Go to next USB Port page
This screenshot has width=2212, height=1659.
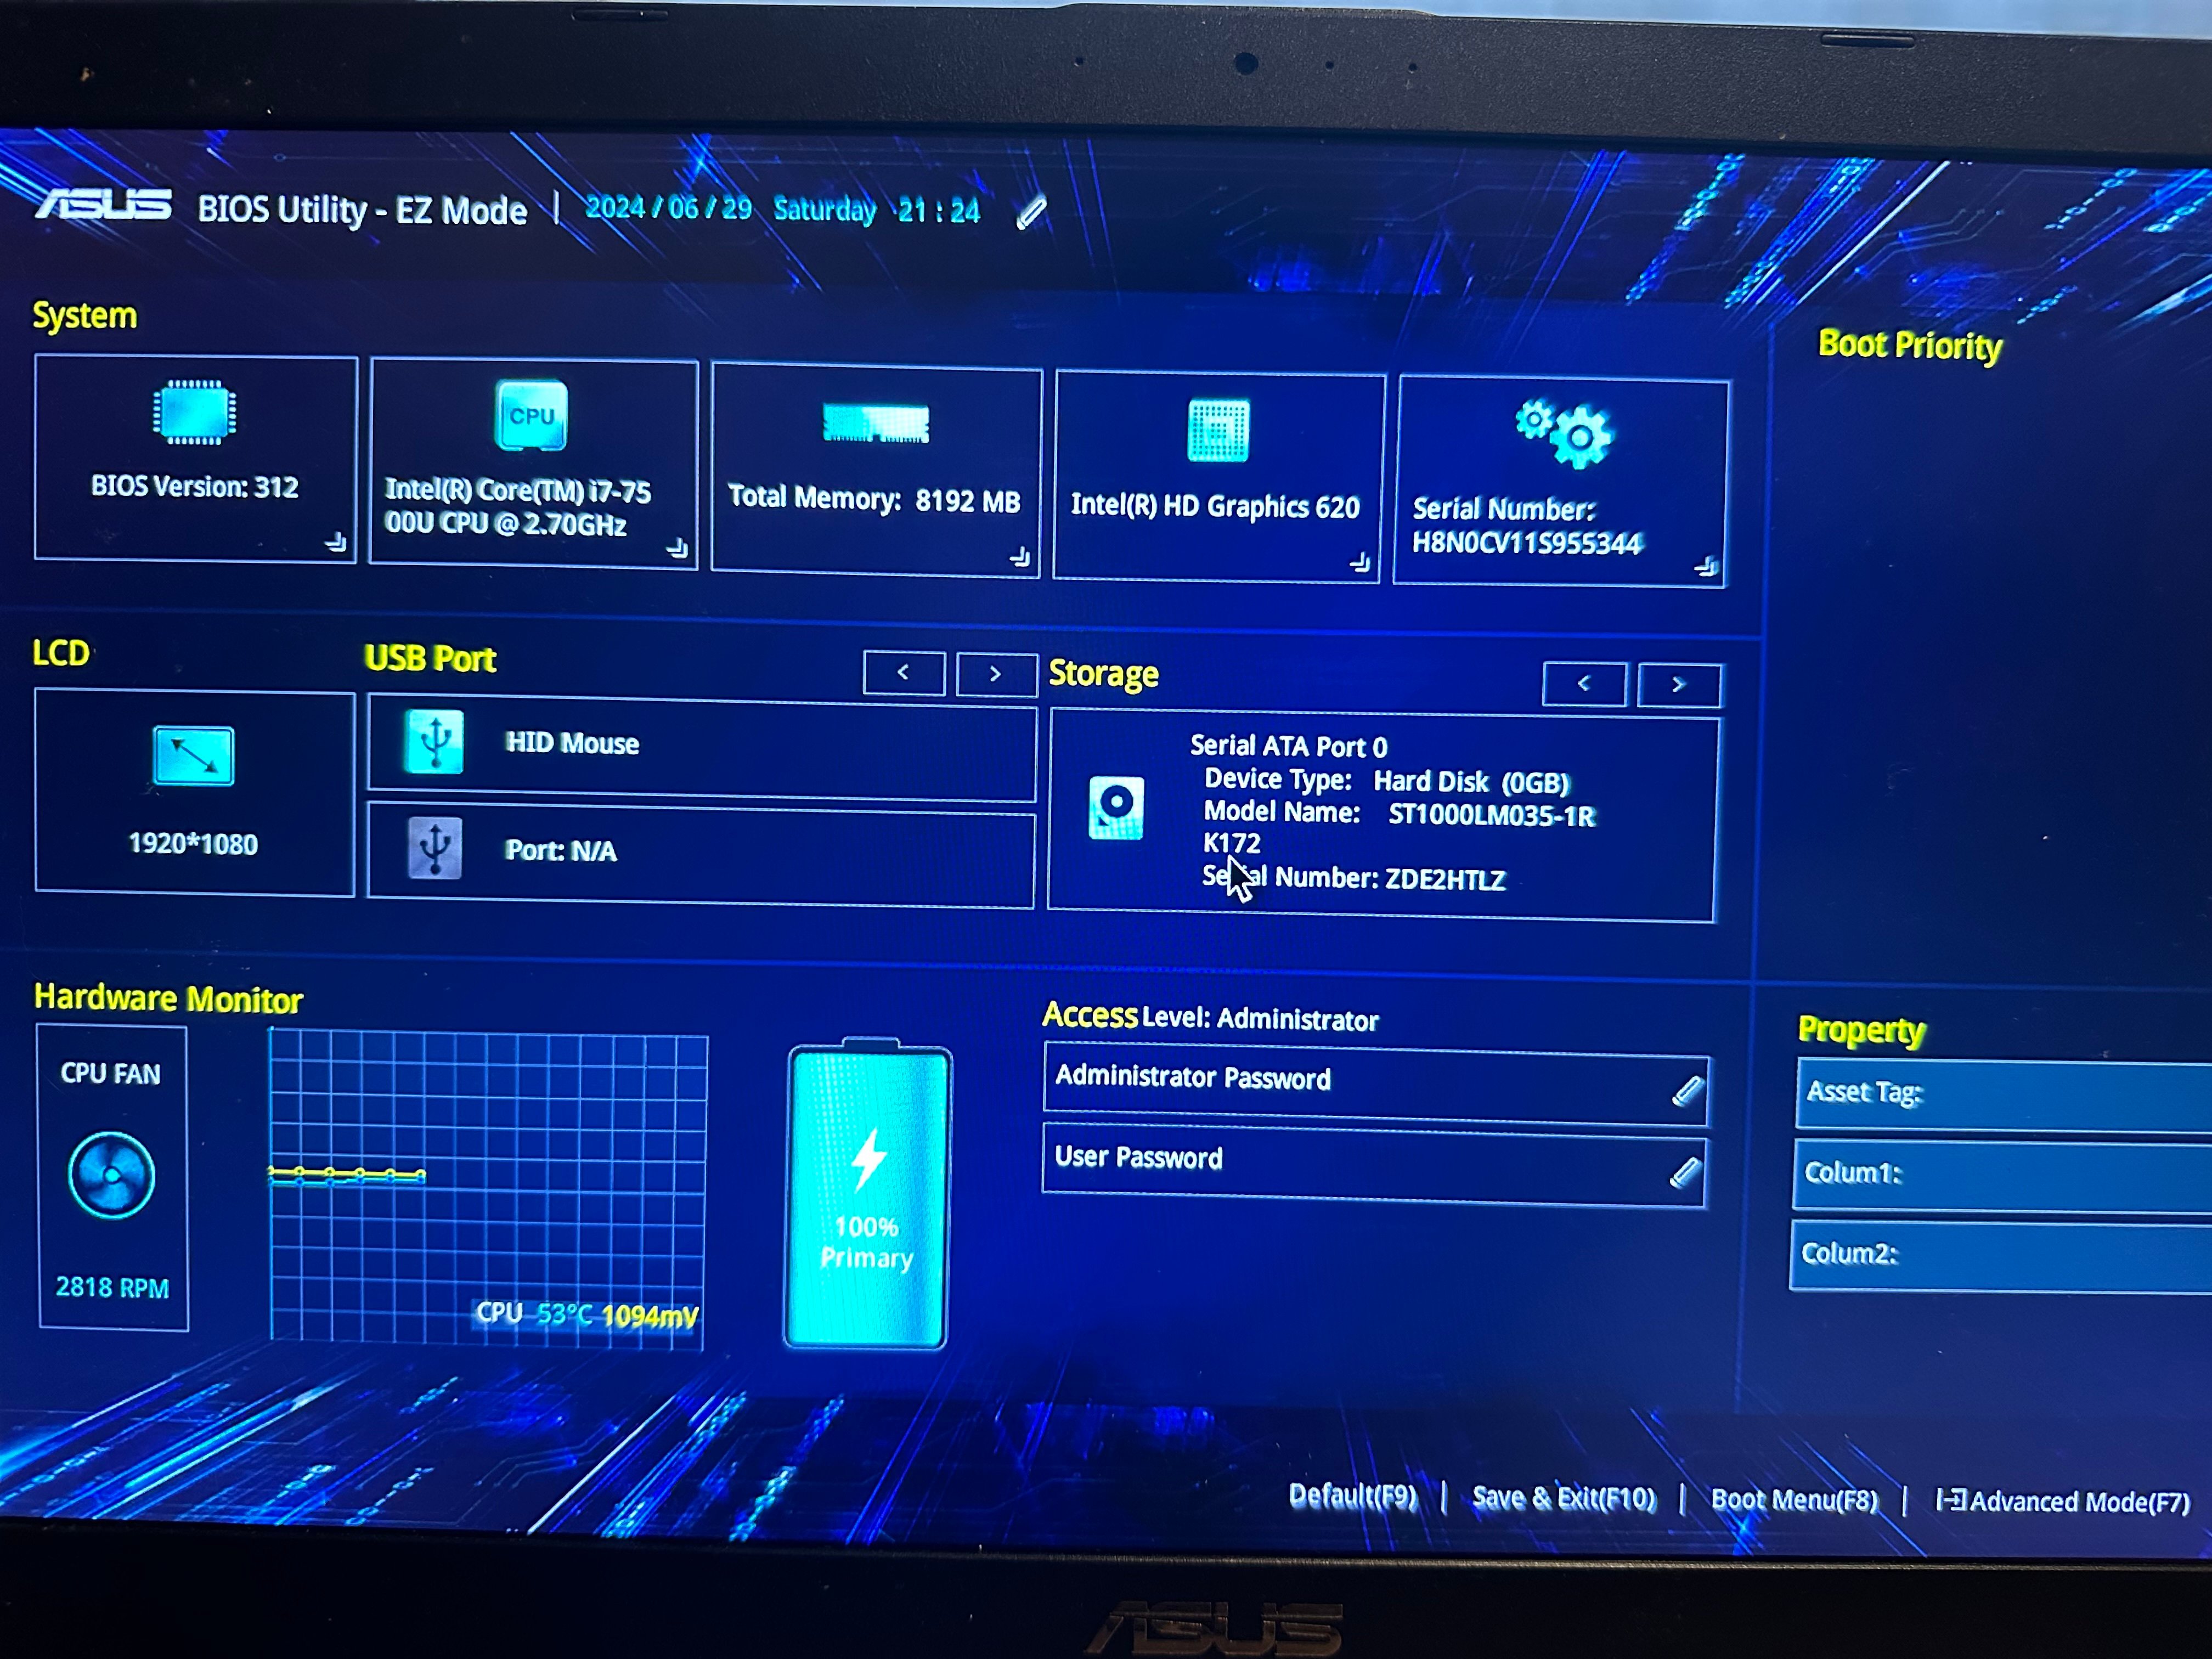pyautogui.click(x=996, y=674)
